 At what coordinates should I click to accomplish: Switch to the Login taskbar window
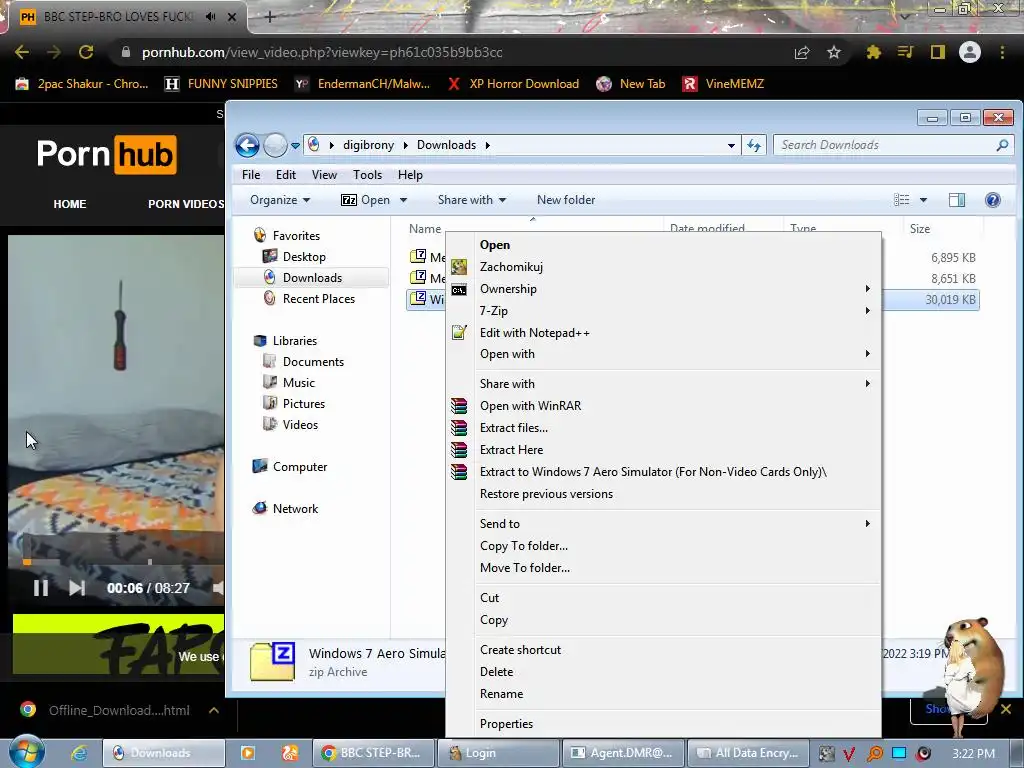coord(498,753)
